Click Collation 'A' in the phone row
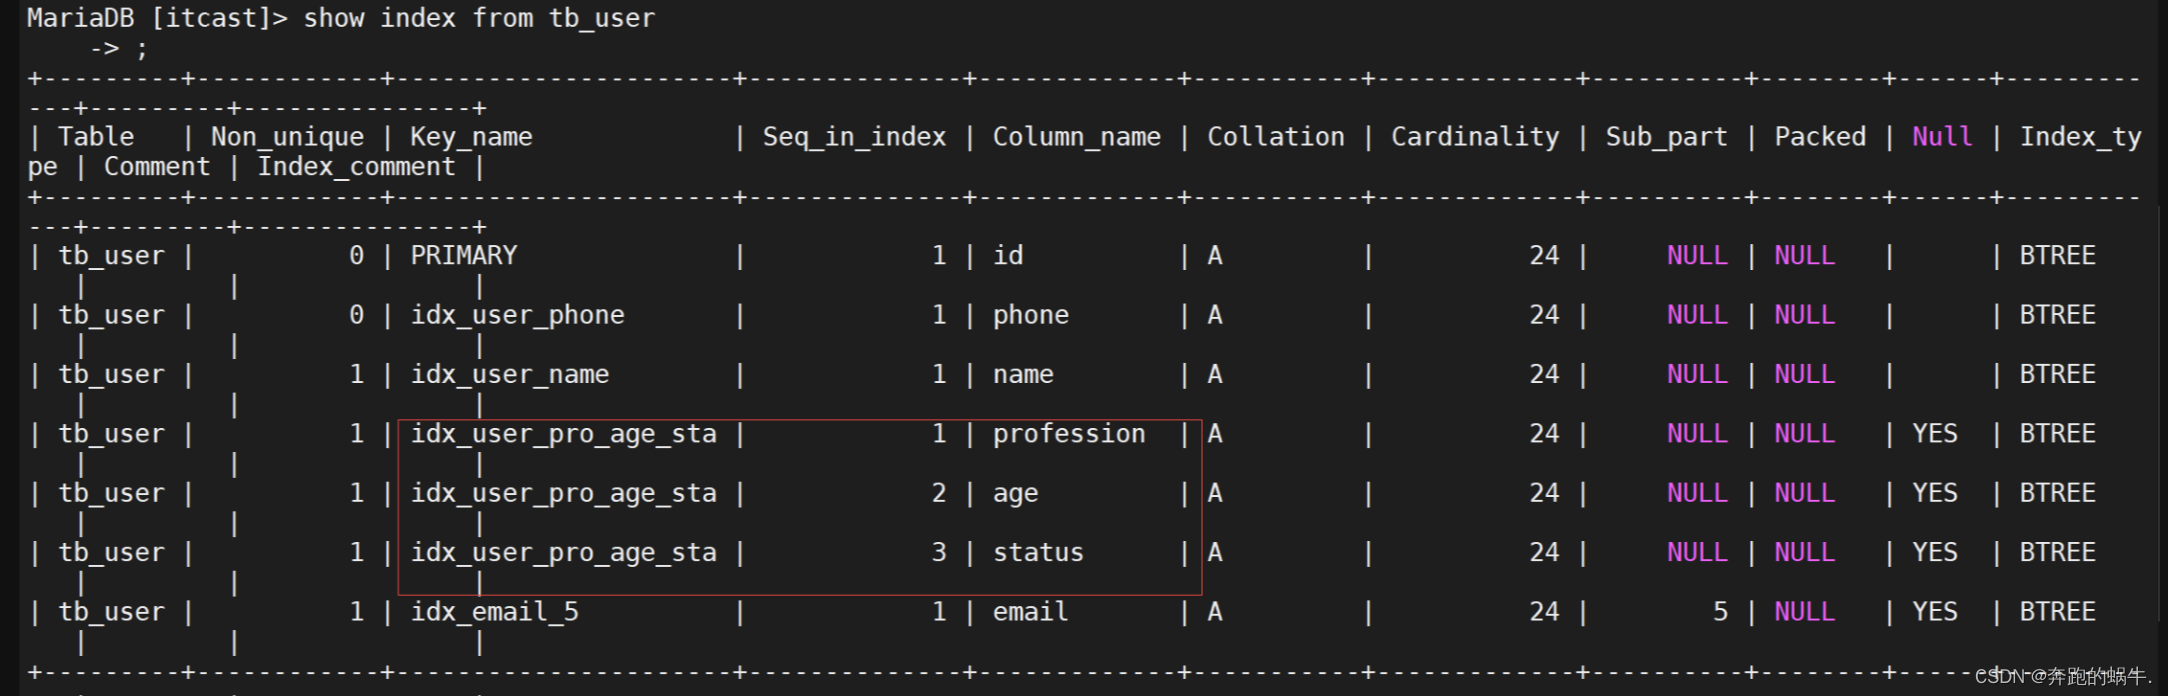 tap(1215, 316)
